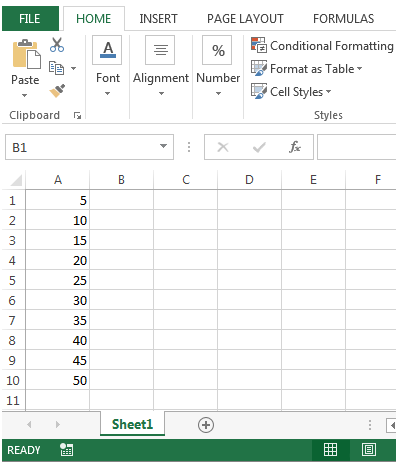
Task: Expand the Name Box dropdown arrow
Action: (163, 147)
